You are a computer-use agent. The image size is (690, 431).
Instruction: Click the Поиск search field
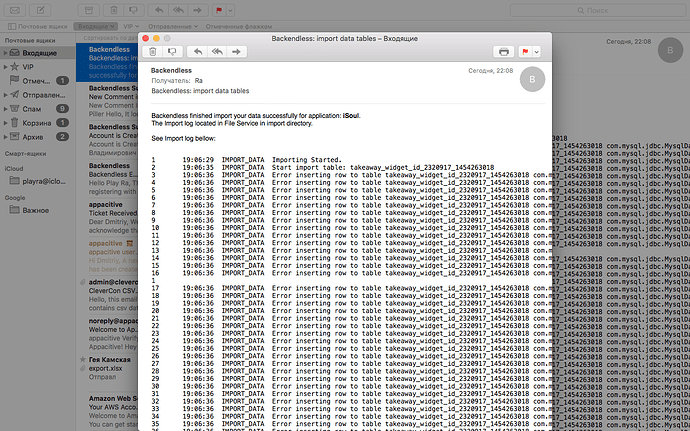[598, 10]
